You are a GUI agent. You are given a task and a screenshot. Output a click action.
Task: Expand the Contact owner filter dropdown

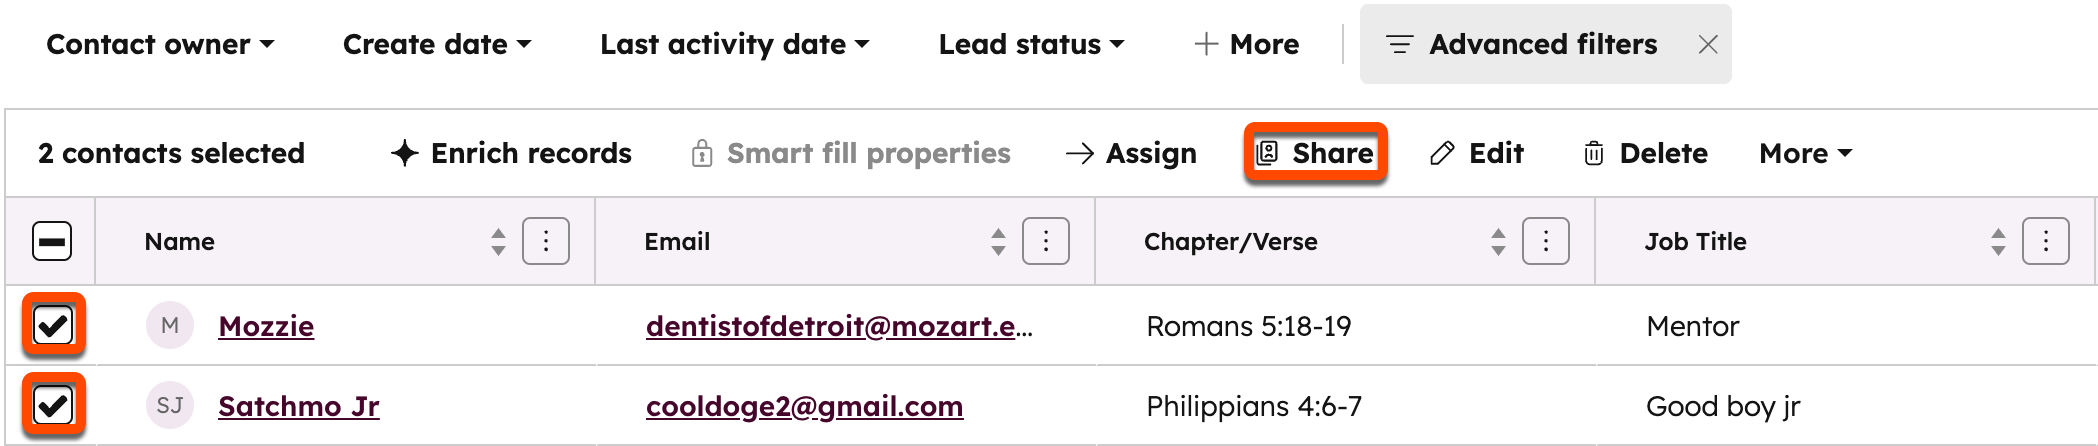(160, 45)
